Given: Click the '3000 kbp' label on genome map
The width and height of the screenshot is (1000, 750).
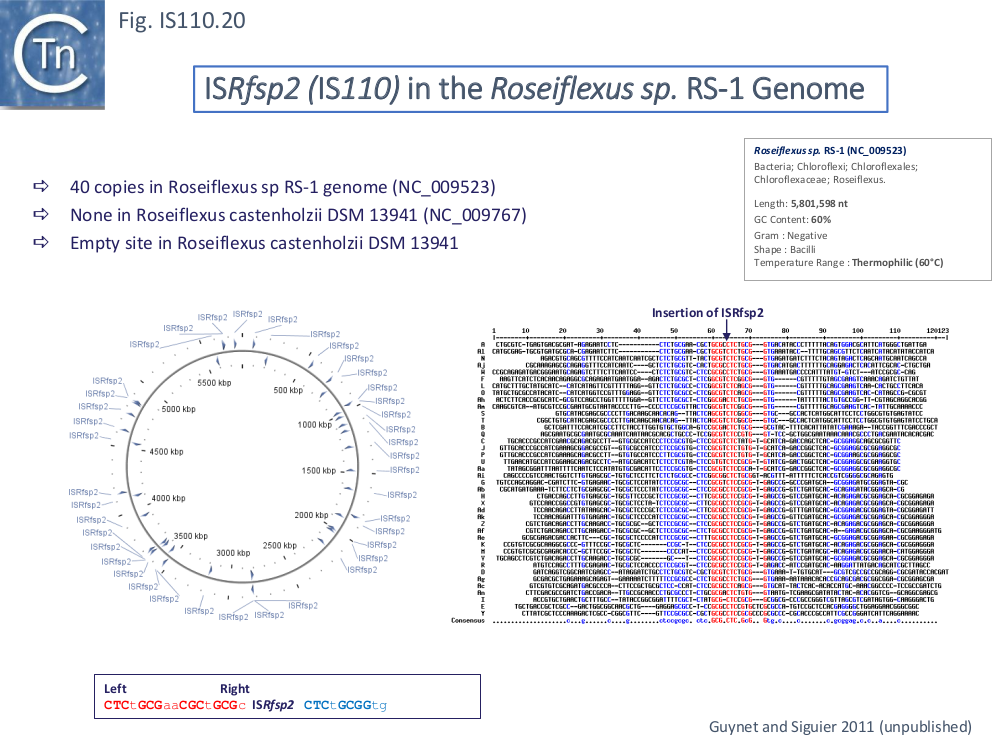Looking at the screenshot, I should click(x=233, y=552).
